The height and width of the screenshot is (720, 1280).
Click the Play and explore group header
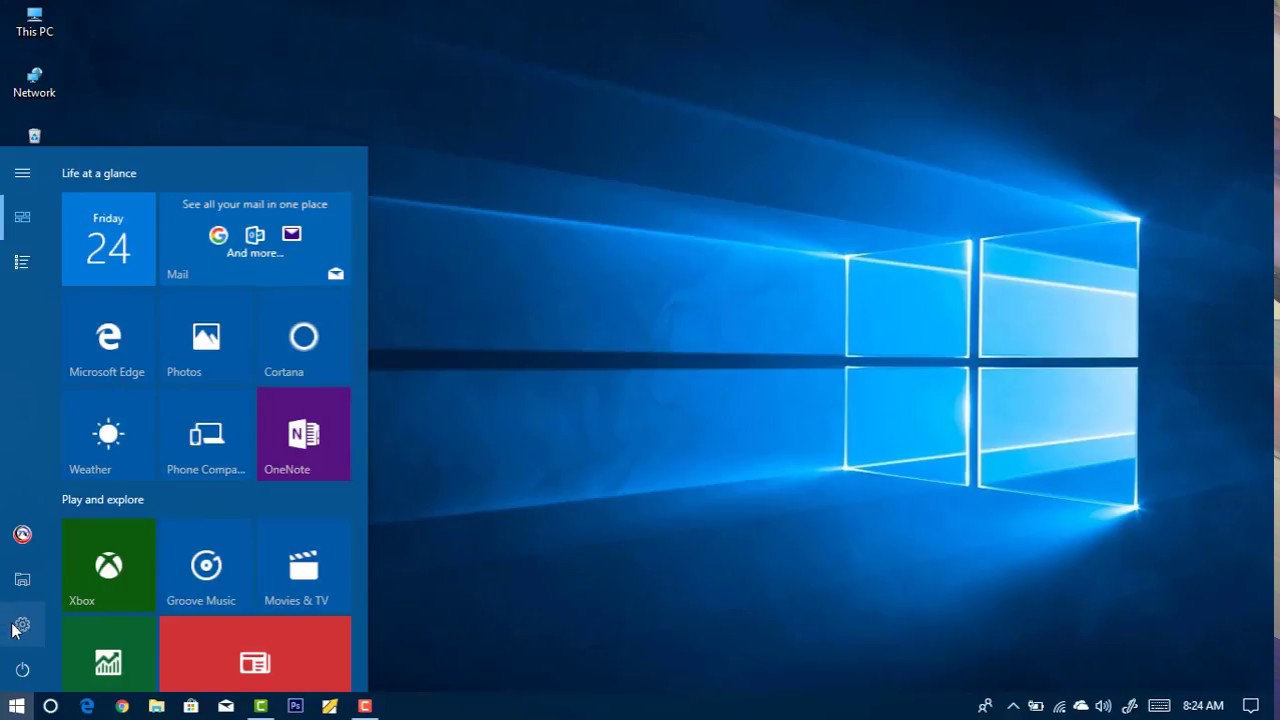103,499
